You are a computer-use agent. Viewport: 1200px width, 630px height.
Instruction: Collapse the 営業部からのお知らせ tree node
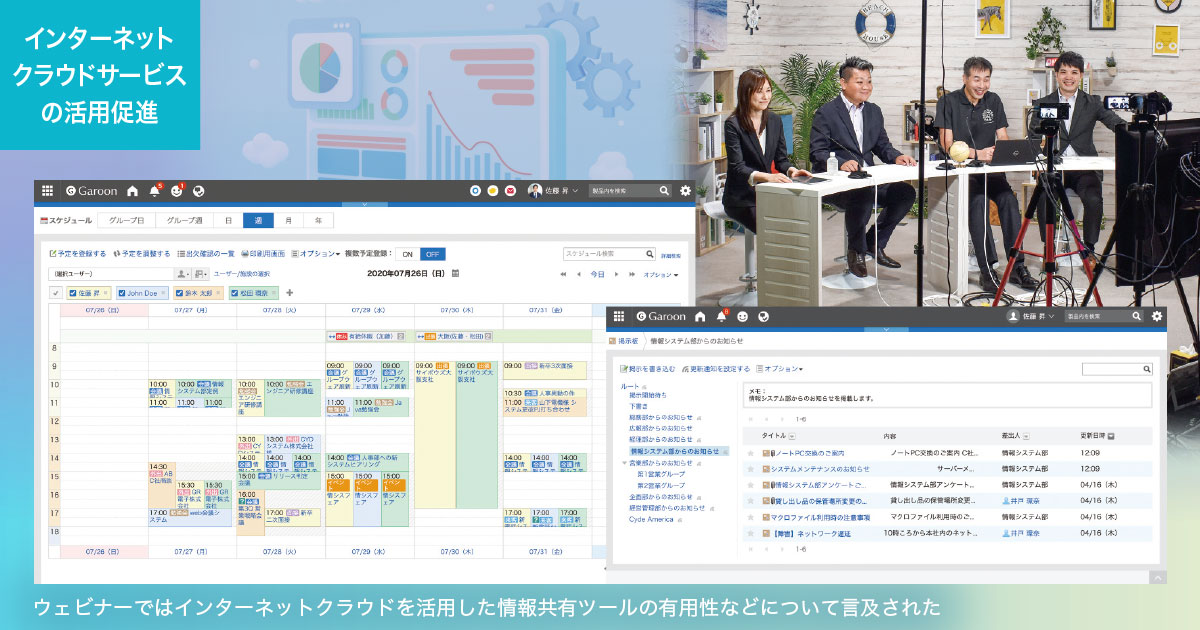624,463
